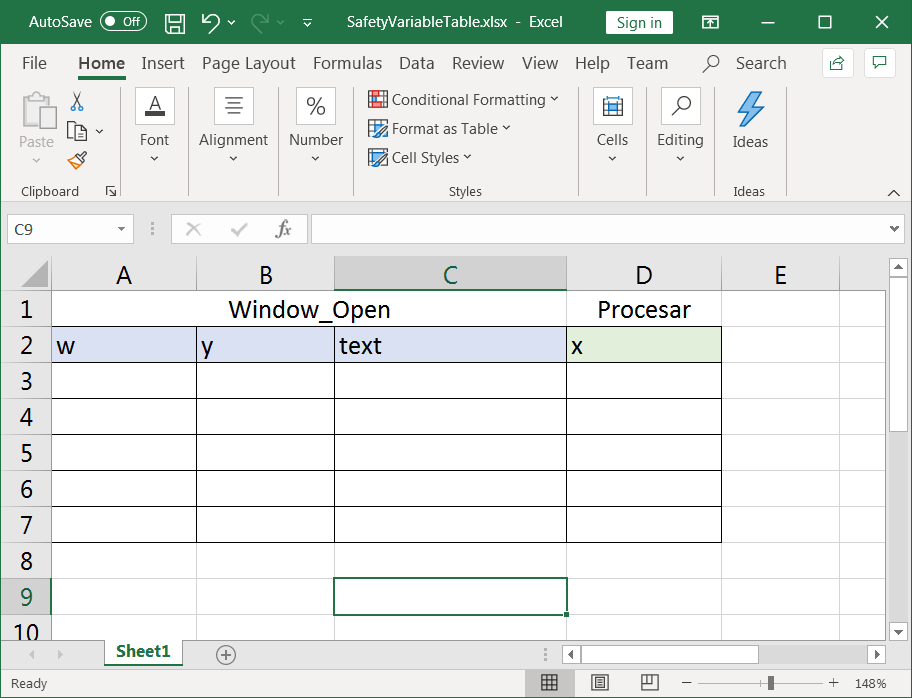912x698 pixels.
Task: Switch to Page Layout view
Action: pos(600,682)
